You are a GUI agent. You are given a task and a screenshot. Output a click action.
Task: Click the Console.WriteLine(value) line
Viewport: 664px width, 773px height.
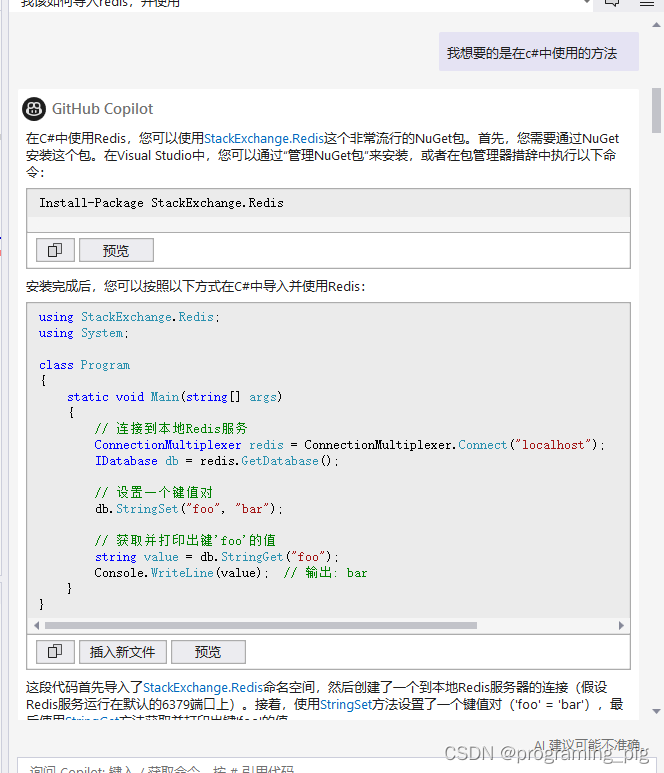231,572
